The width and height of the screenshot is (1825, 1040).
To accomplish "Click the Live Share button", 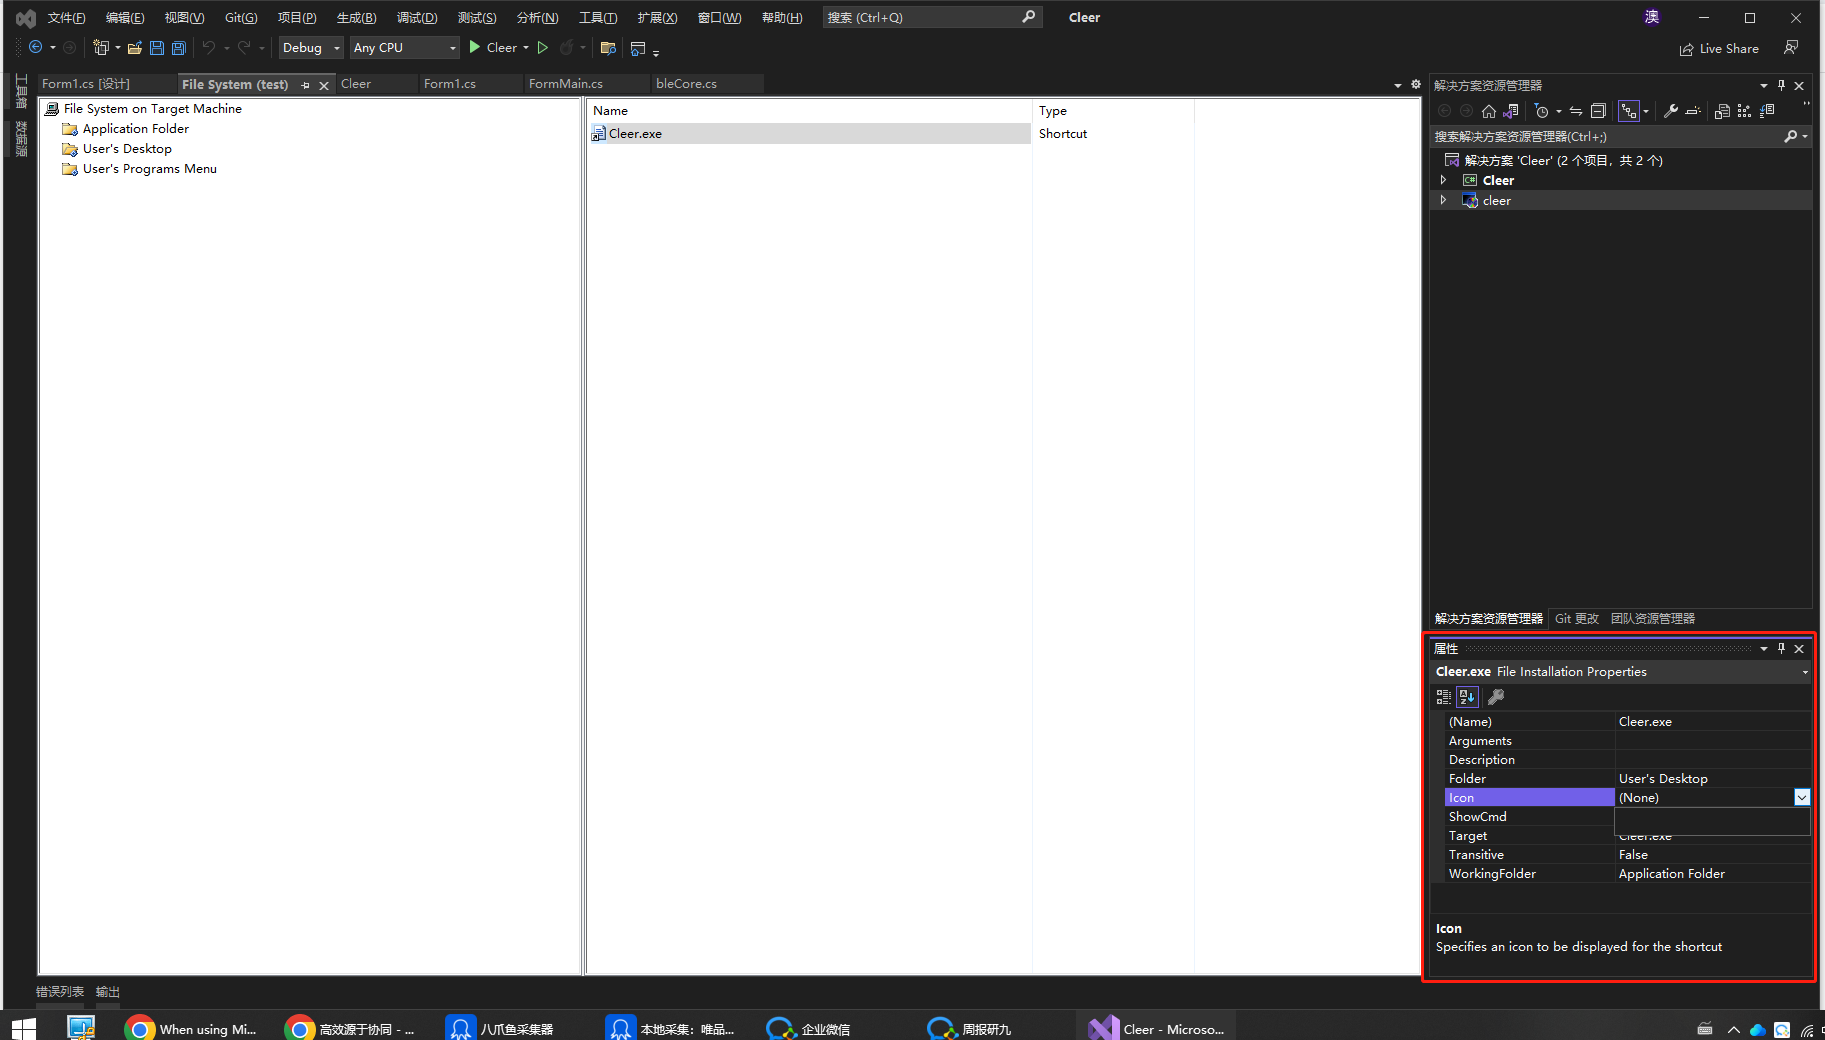I will [1719, 48].
